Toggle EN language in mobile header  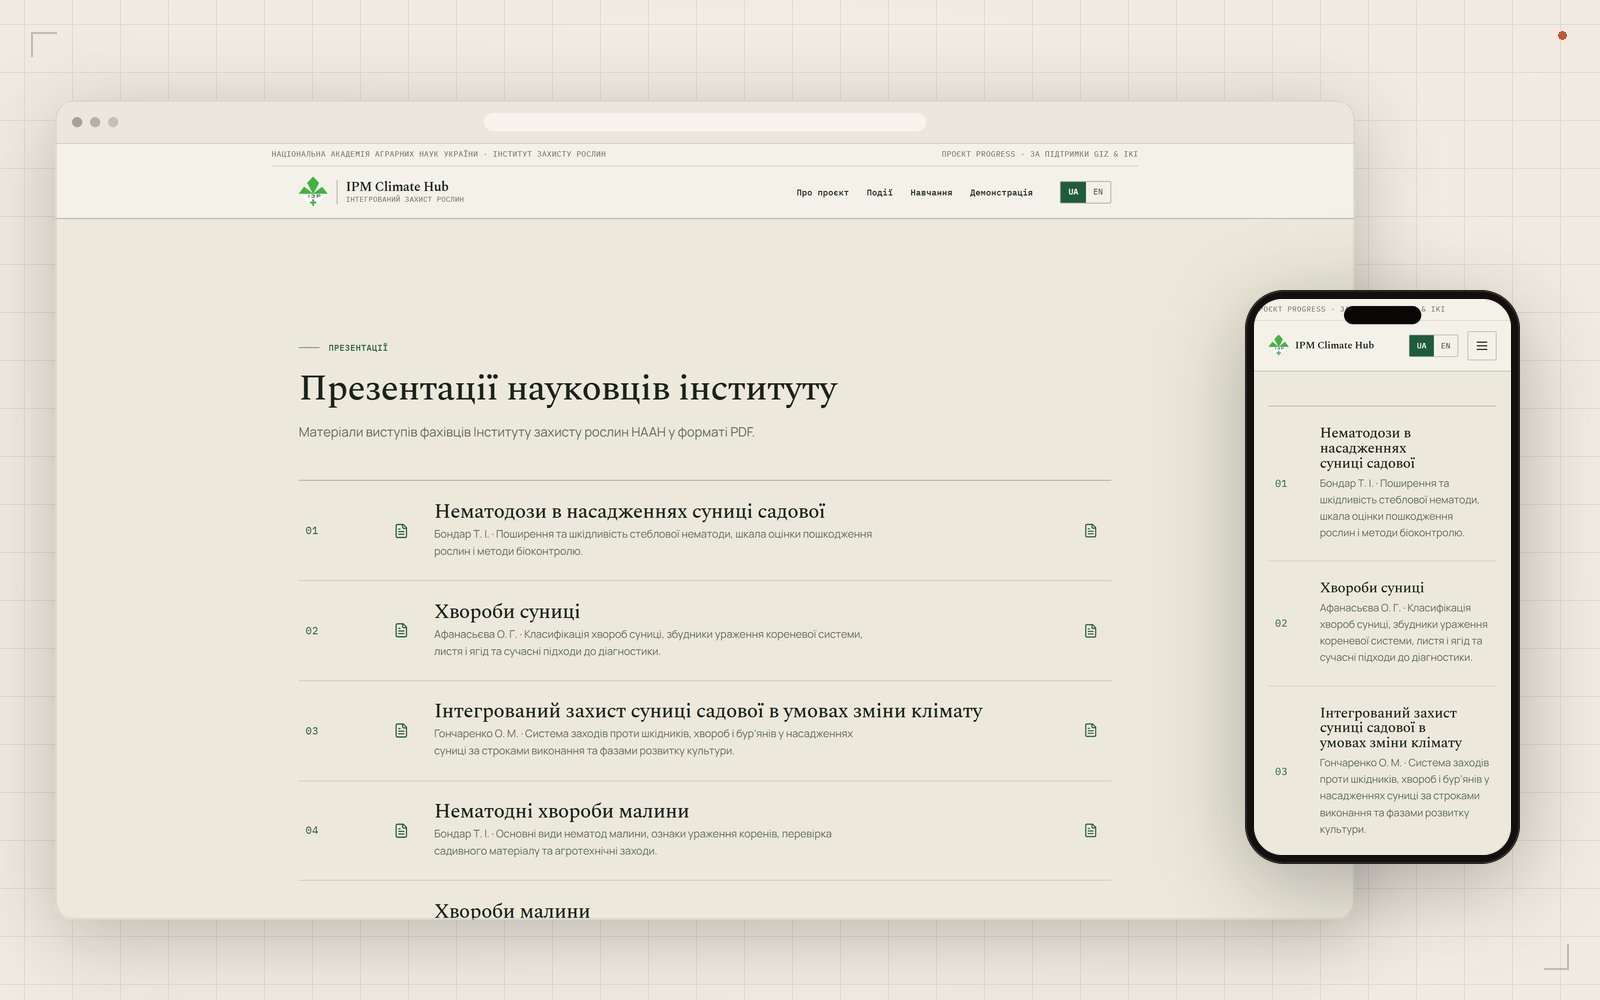tap(1445, 346)
